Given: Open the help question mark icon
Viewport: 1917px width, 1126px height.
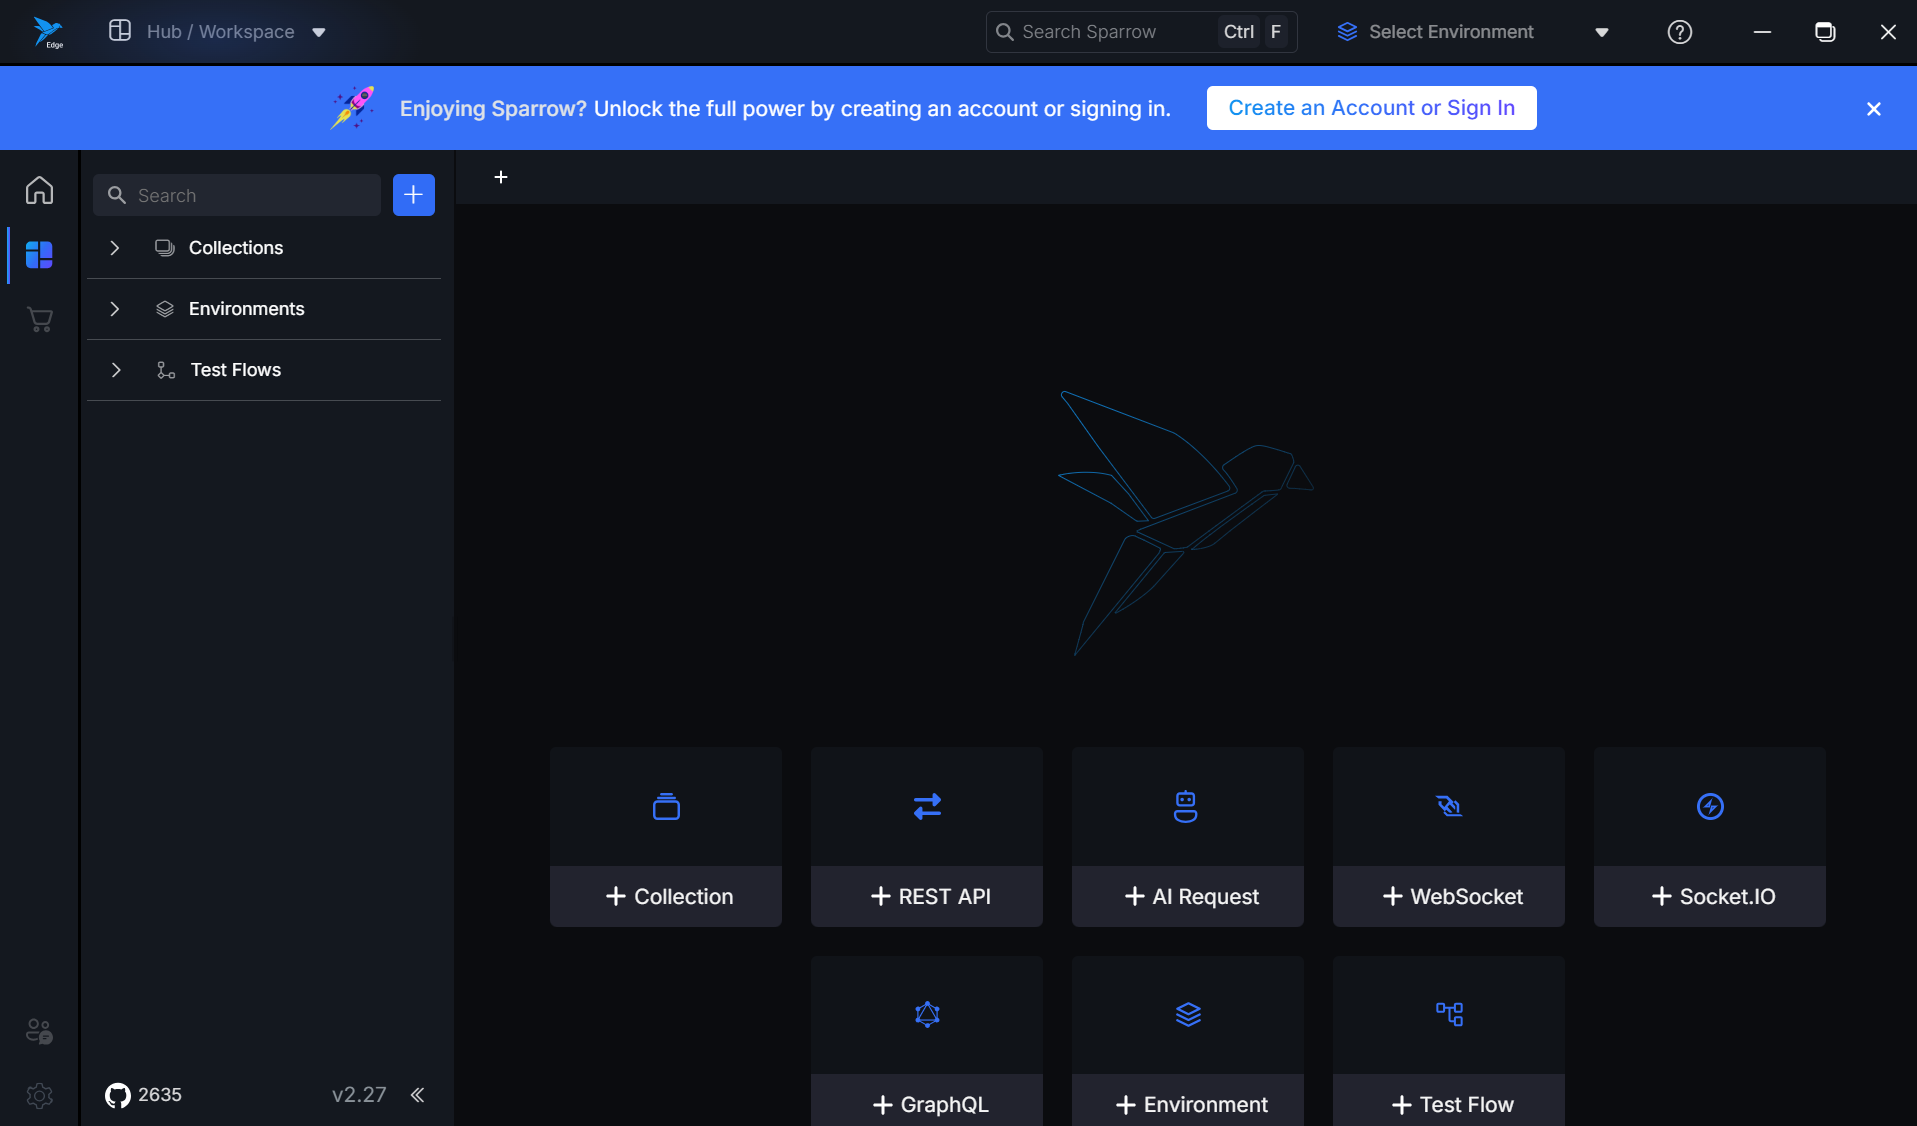Looking at the screenshot, I should 1680,32.
